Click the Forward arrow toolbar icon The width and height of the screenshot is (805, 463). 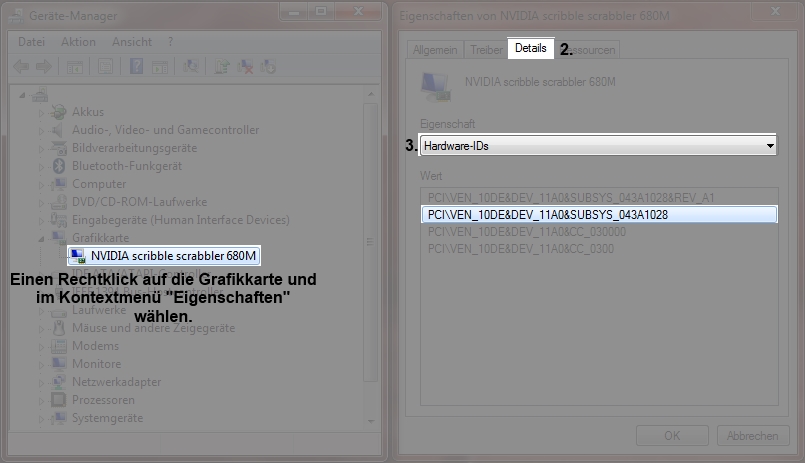pos(44,67)
